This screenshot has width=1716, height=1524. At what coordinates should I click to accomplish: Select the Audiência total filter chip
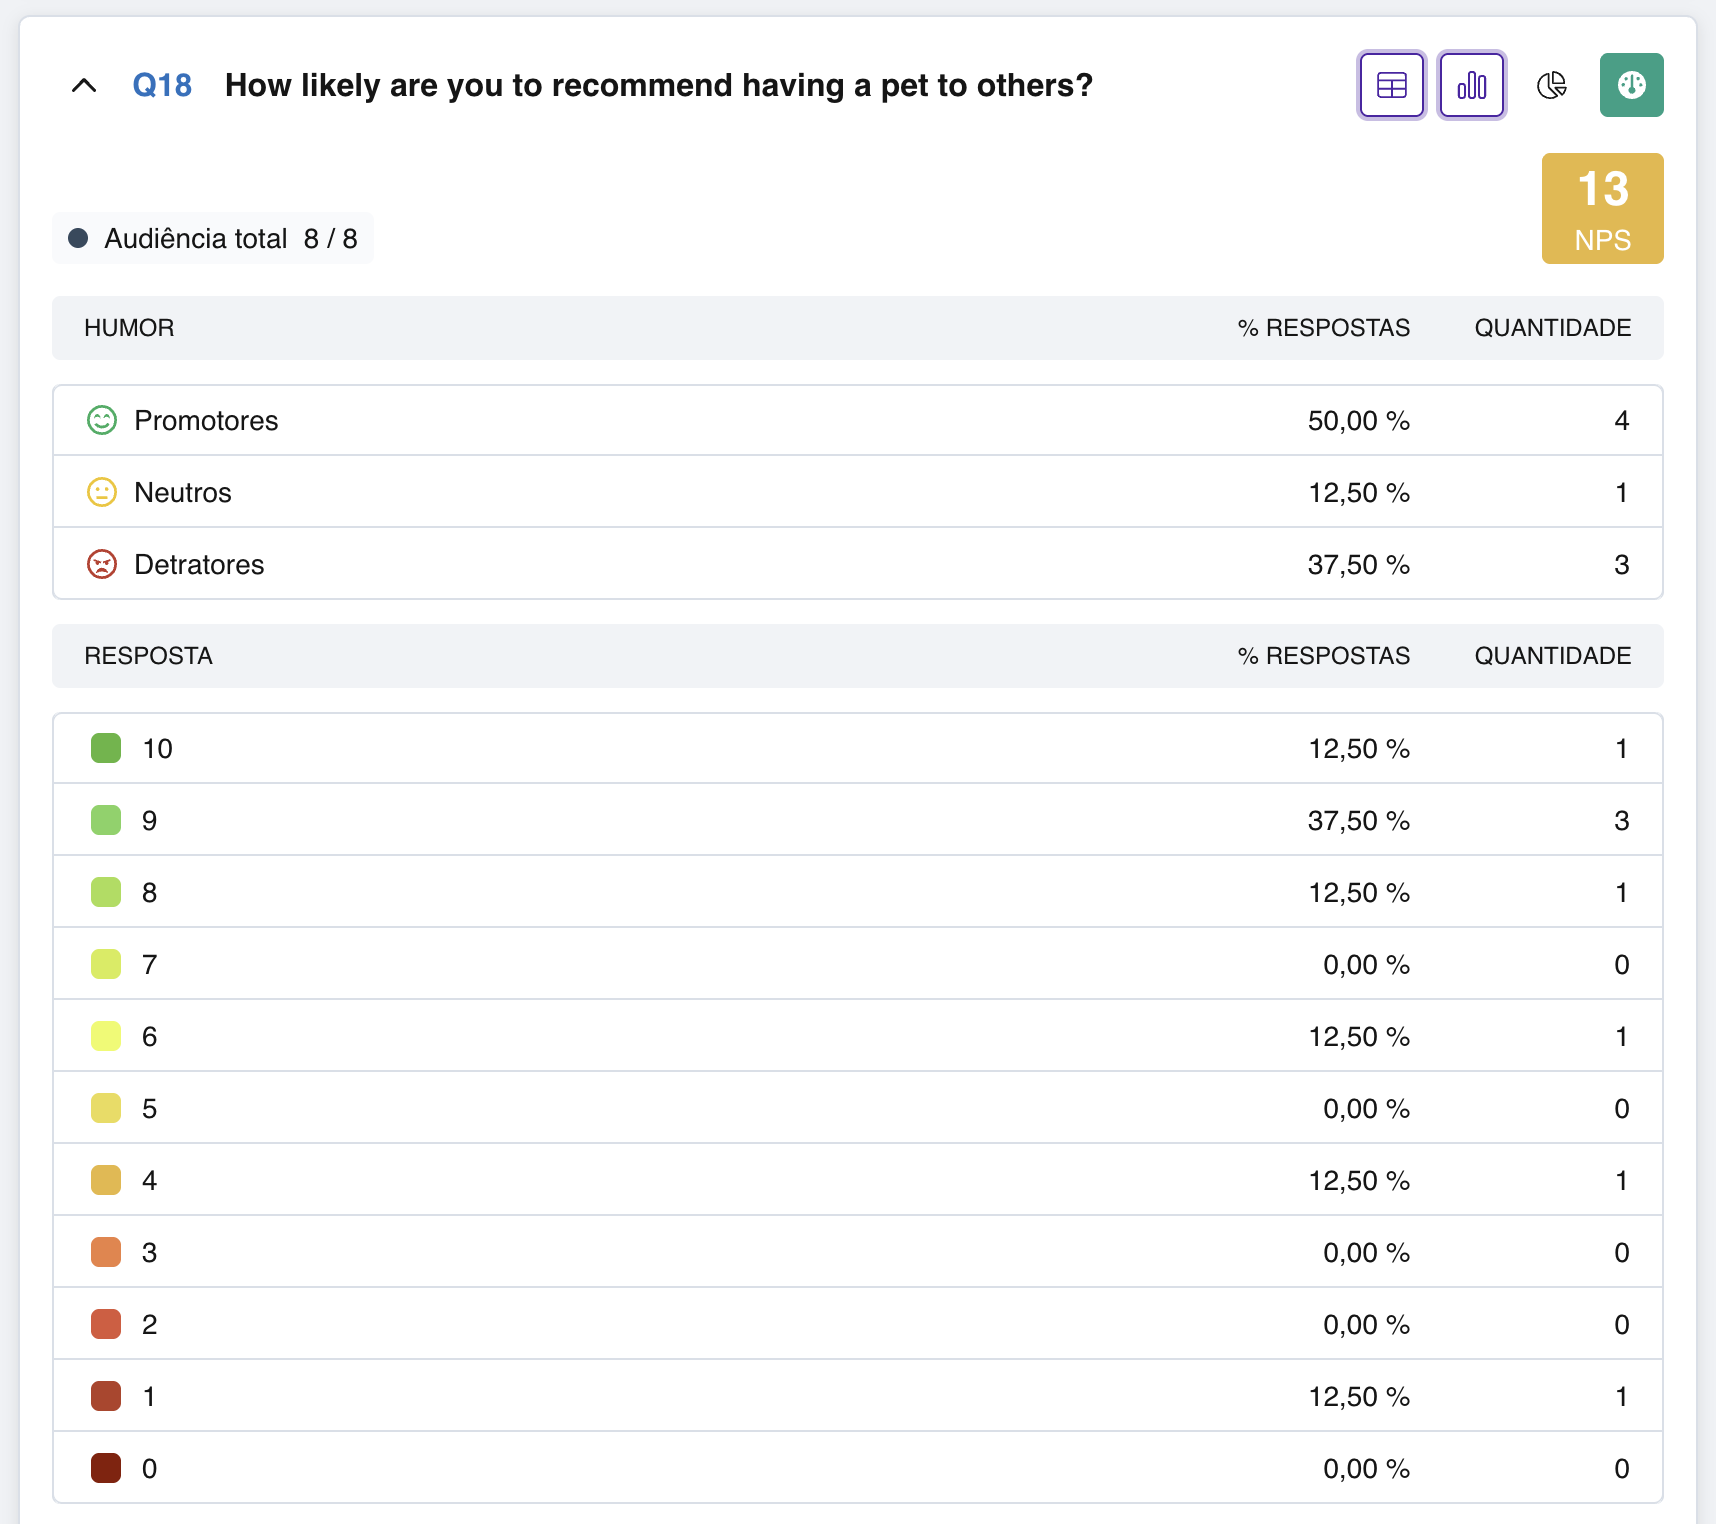click(213, 238)
